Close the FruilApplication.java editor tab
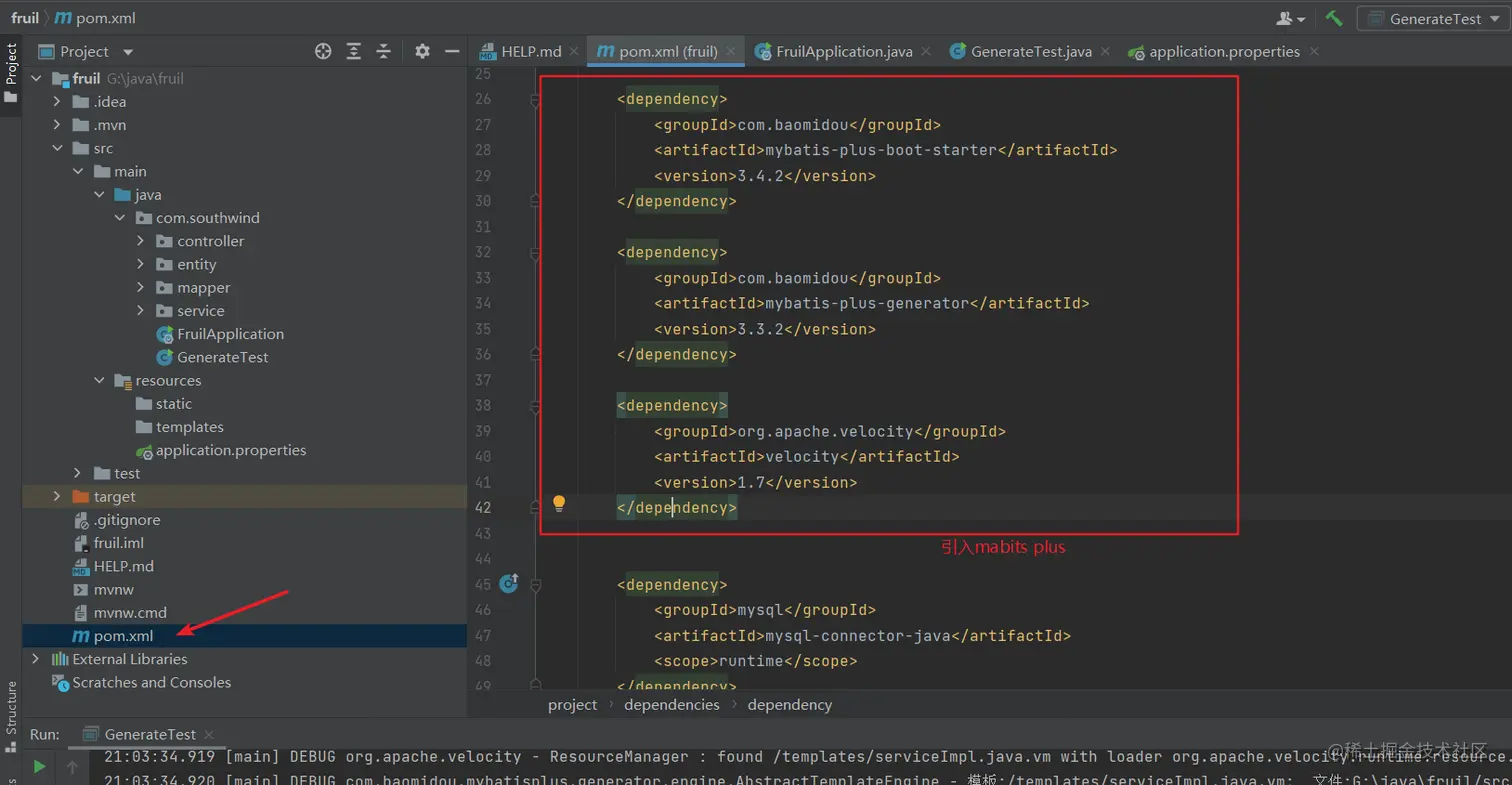 tap(927, 51)
